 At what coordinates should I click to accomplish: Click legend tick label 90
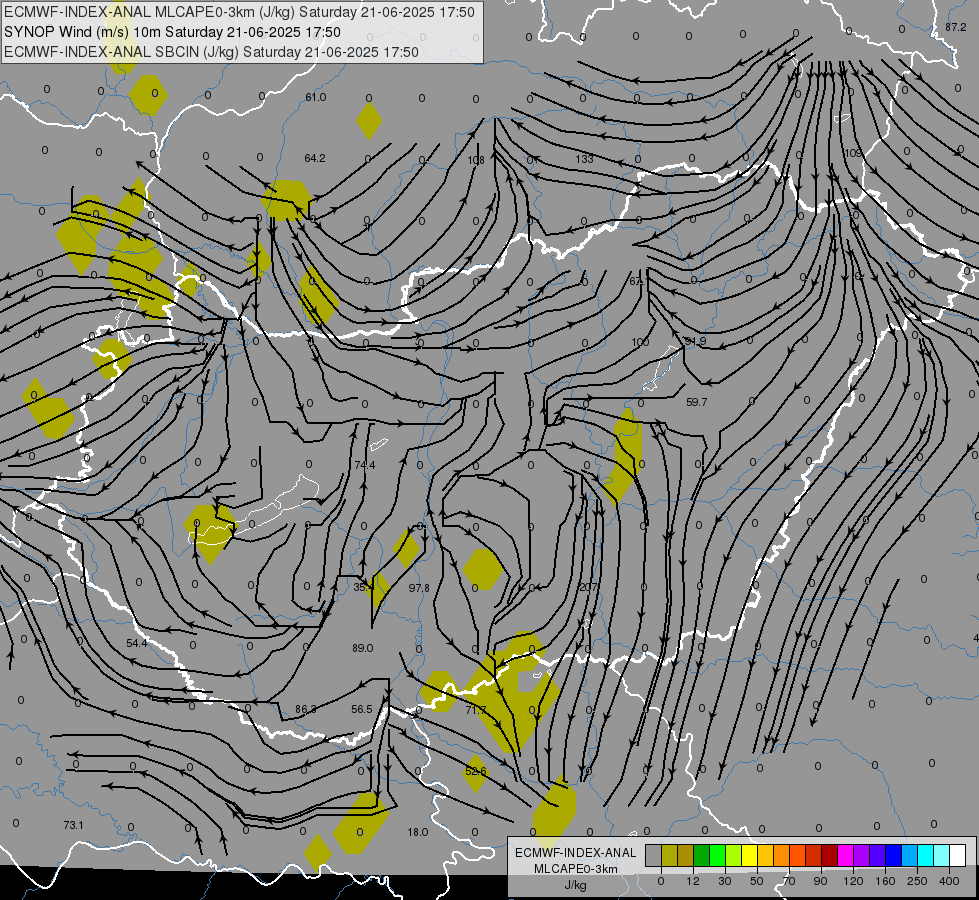[x=820, y=881]
